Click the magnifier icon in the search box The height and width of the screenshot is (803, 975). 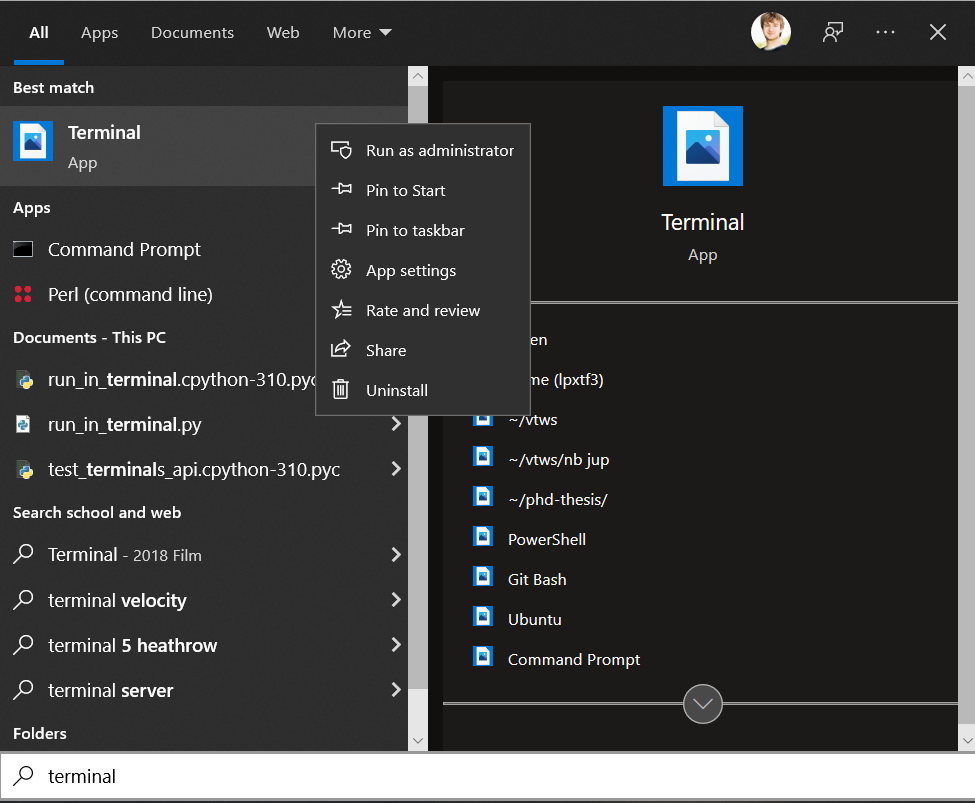(x=24, y=775)
